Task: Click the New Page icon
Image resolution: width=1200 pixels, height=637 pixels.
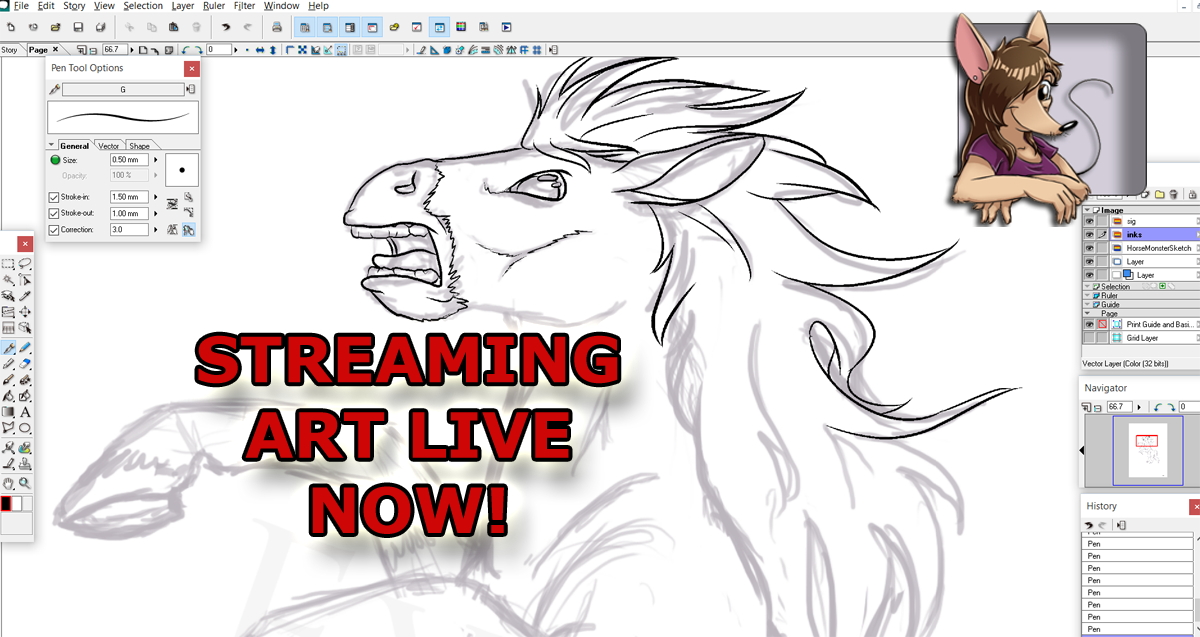Action: [10, 27]
